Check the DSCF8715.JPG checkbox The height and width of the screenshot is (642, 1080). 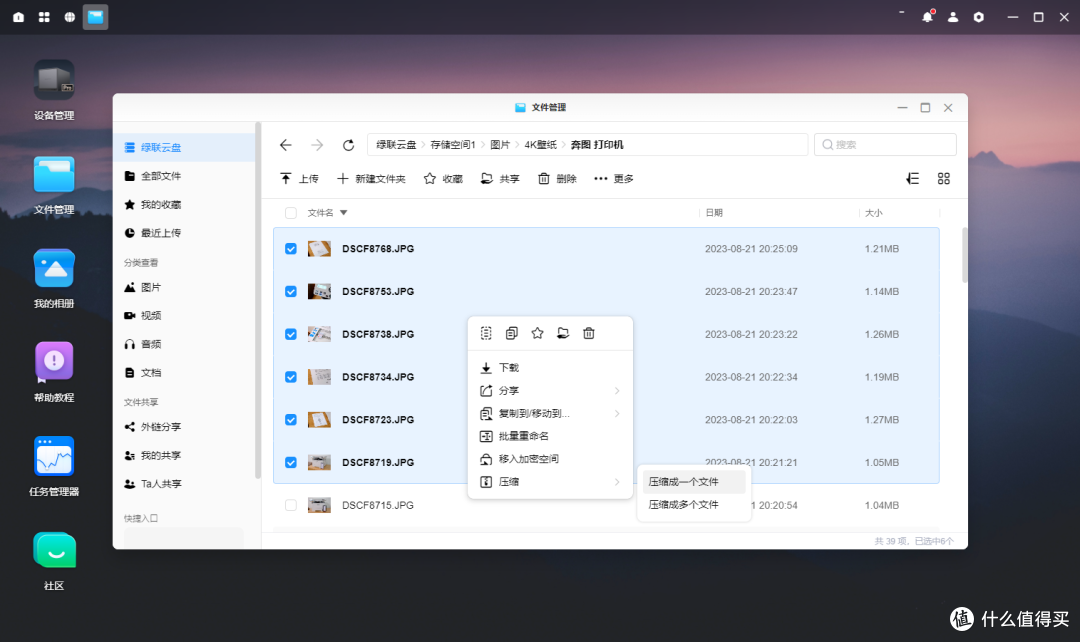tap(291, 505)
